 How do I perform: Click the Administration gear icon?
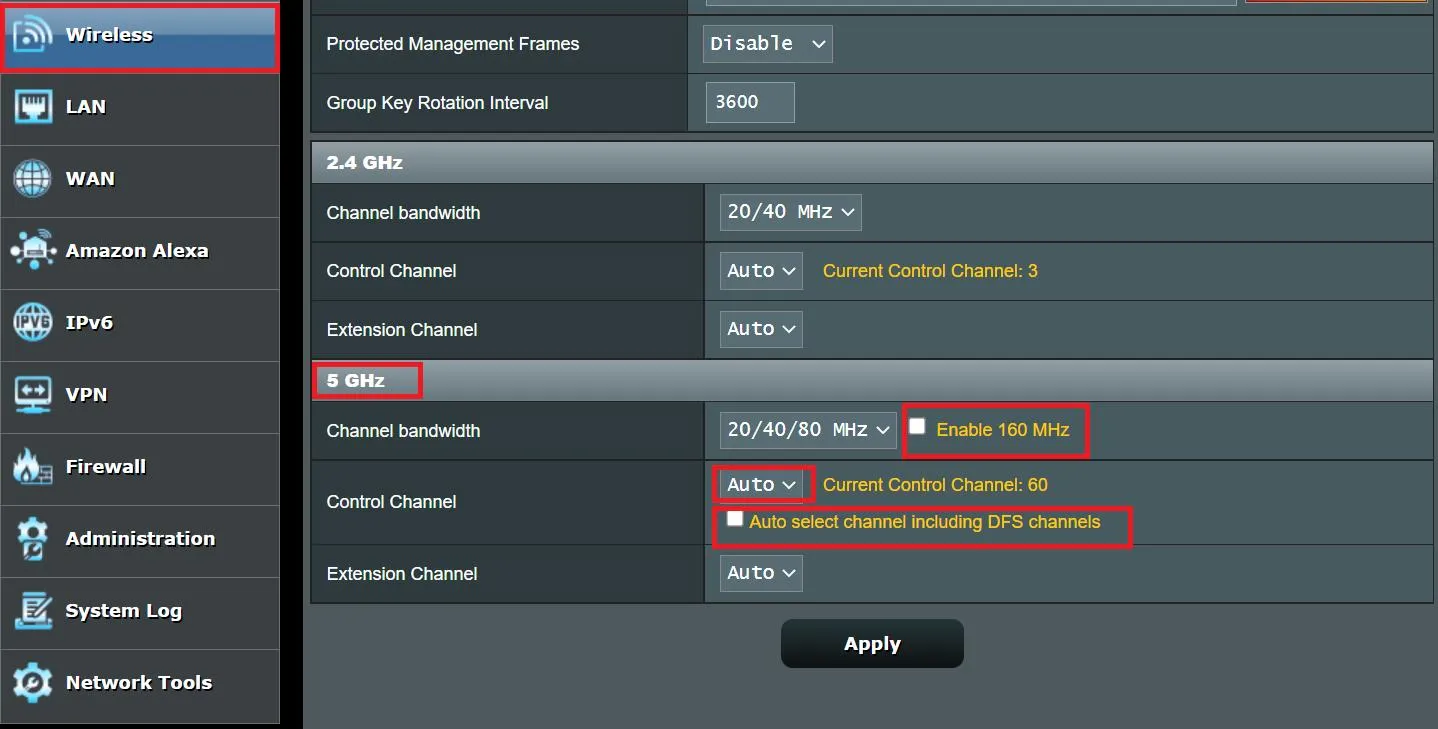pos(32,539)
